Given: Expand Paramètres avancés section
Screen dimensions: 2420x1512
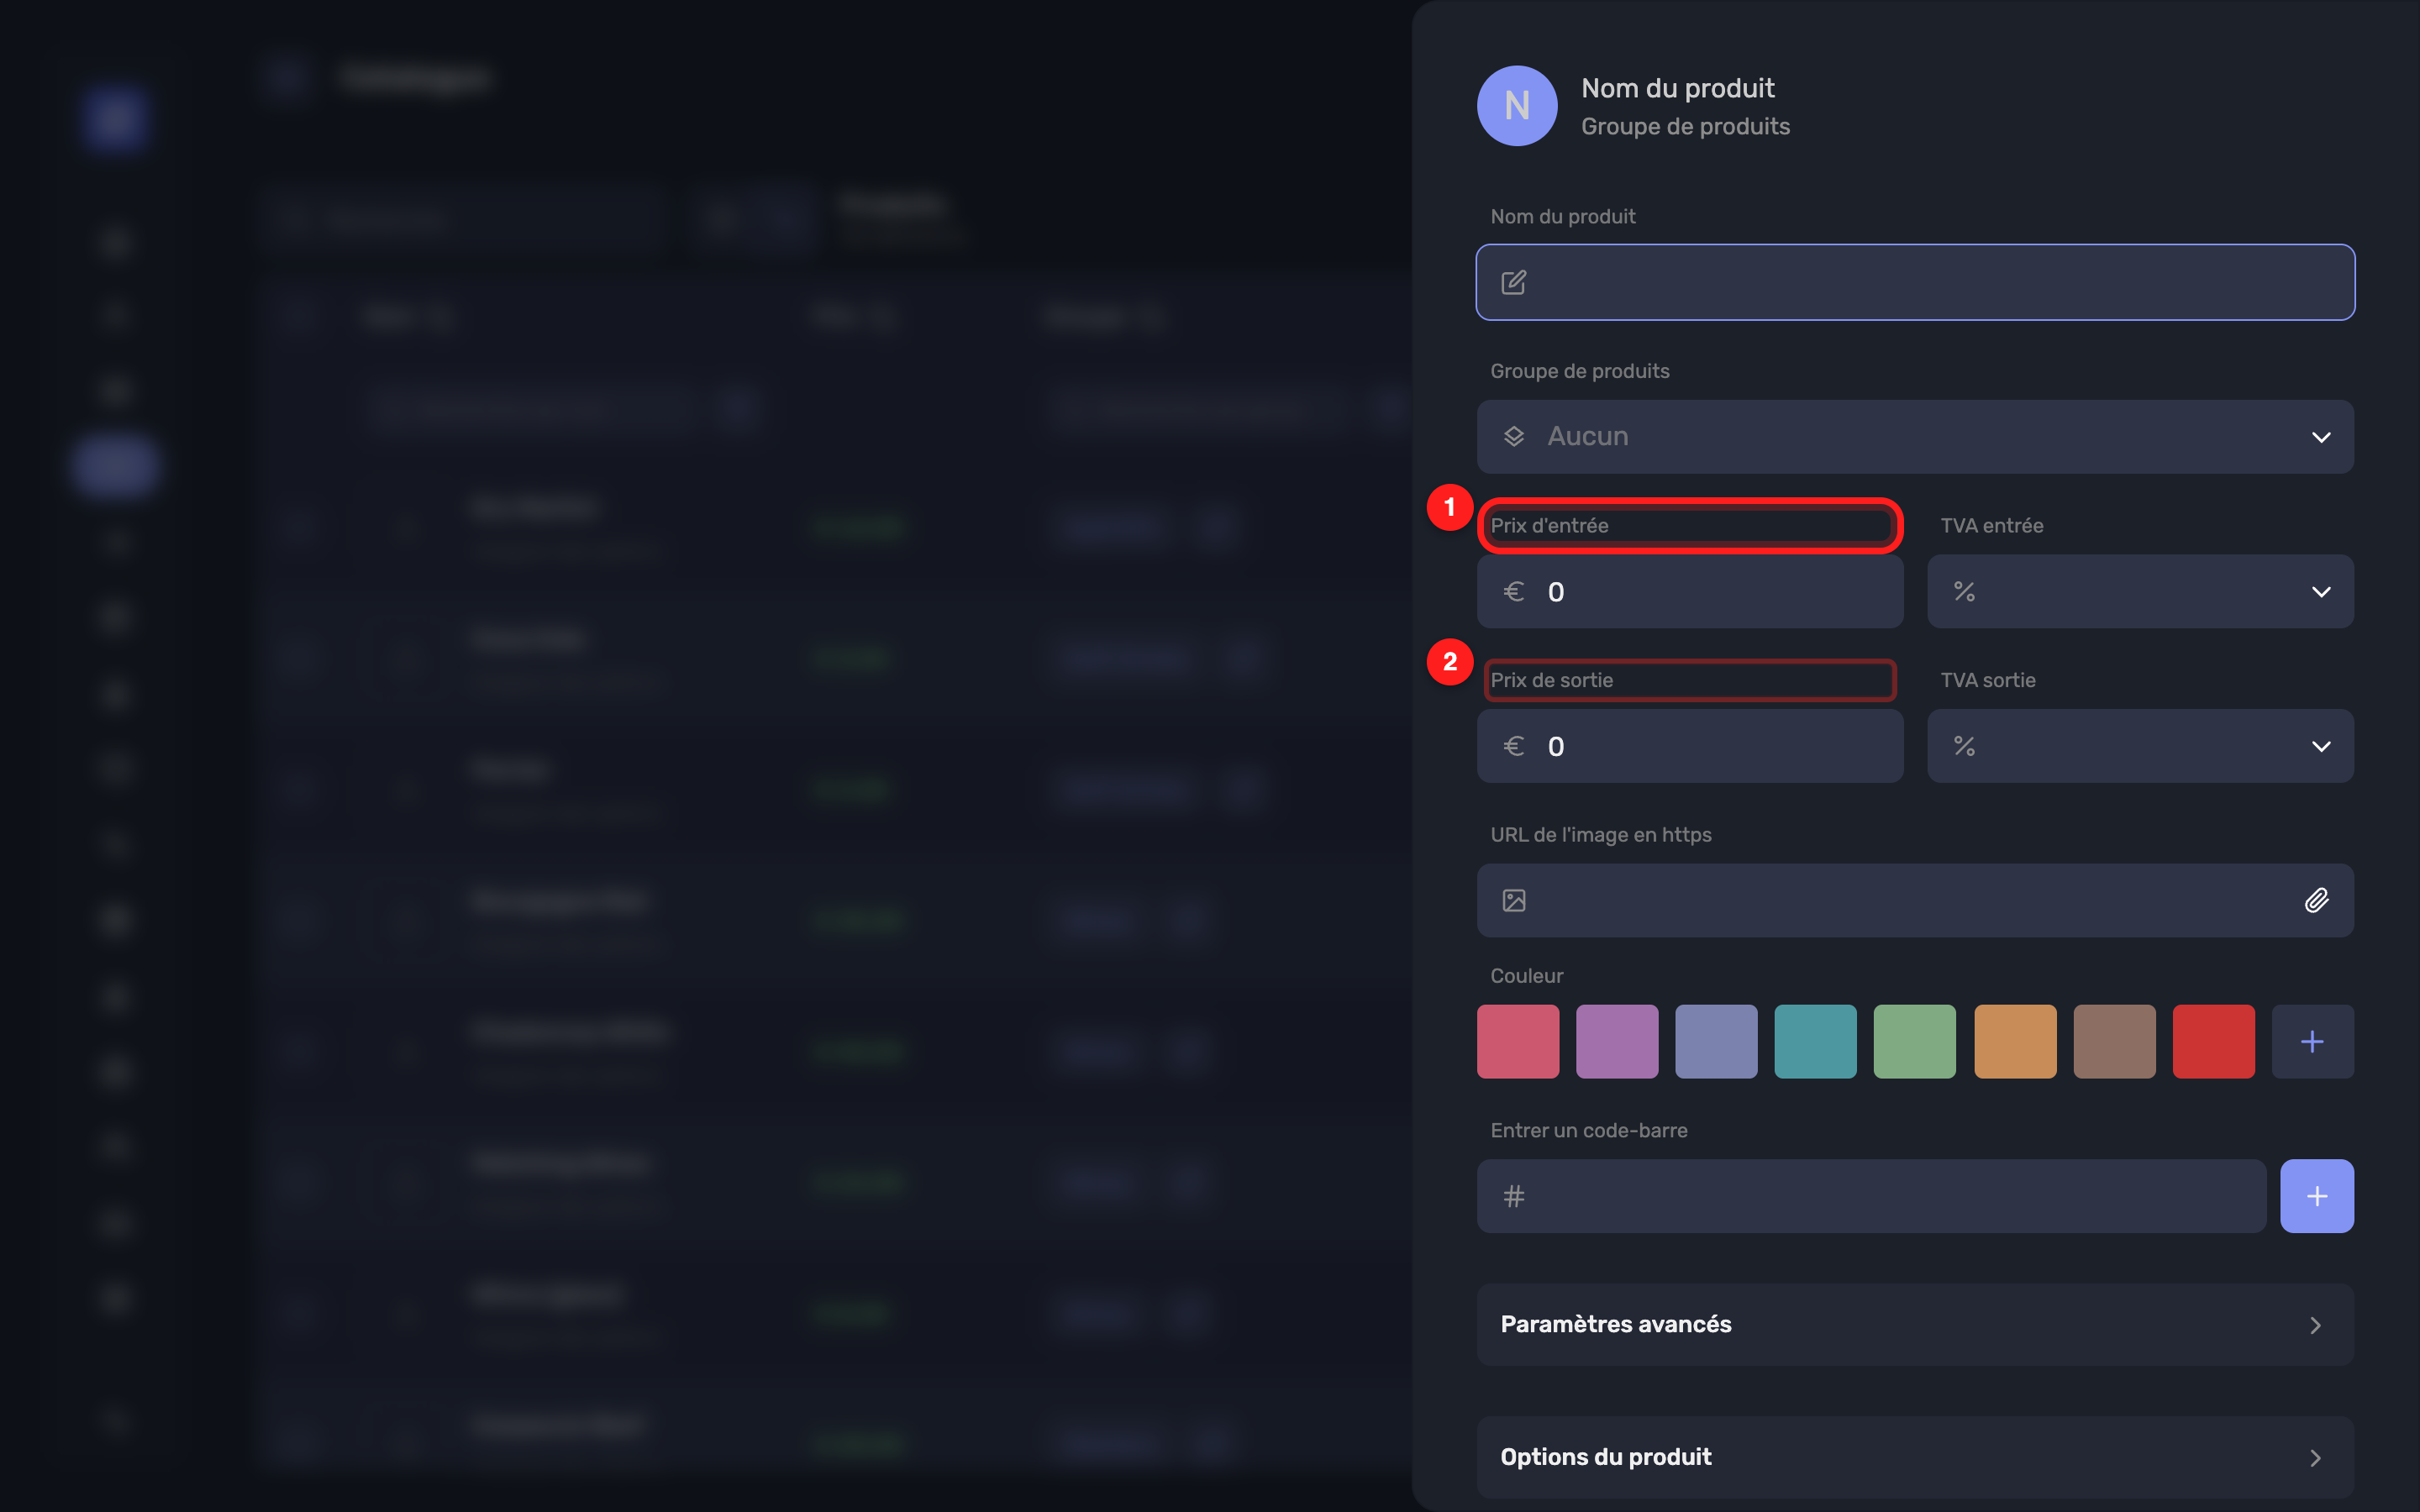Looking at the screenshot, I should 1915,1324.
